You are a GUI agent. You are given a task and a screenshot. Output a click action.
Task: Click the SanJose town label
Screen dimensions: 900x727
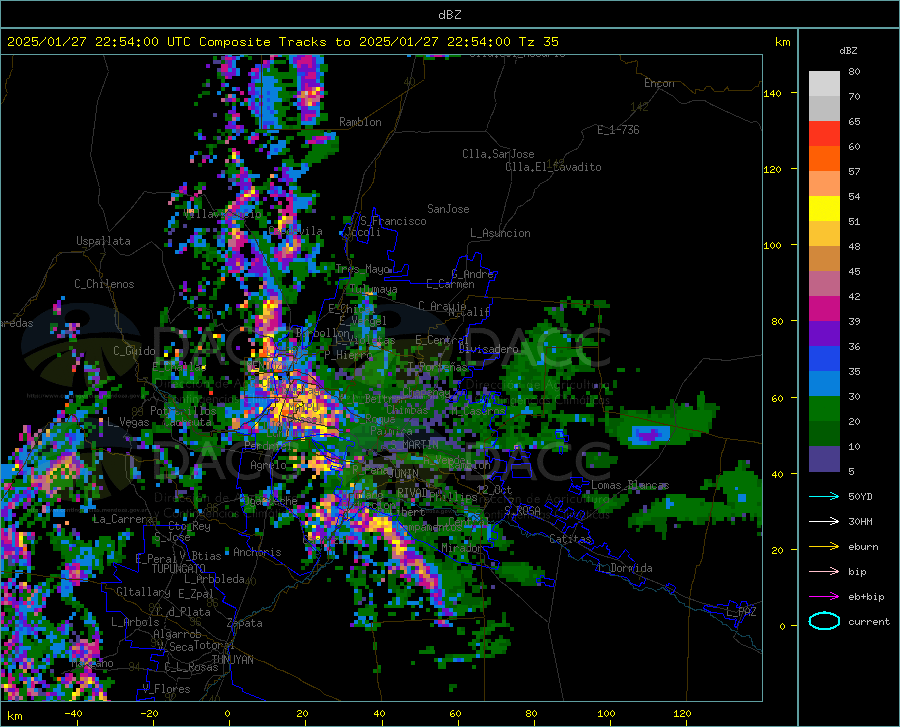pyautogui.click(x=448, y=209)
